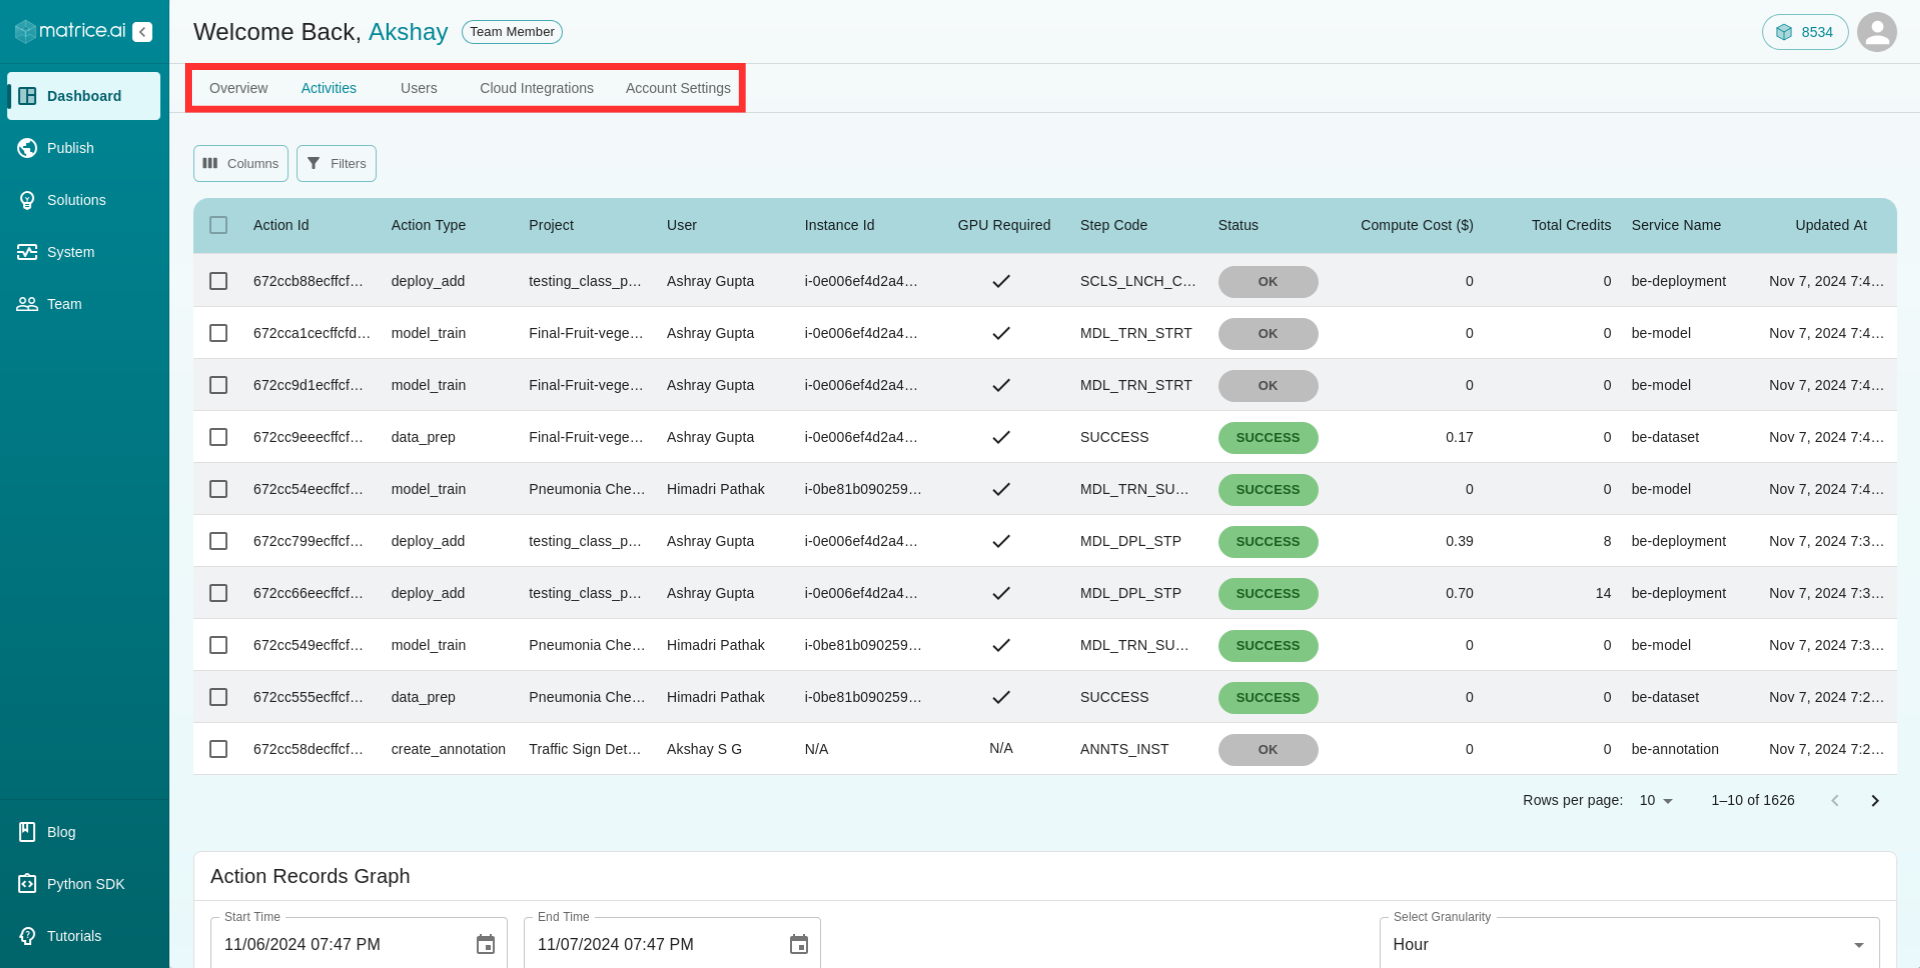
Task: Go to previous page of records
Action: point(1835,800)
